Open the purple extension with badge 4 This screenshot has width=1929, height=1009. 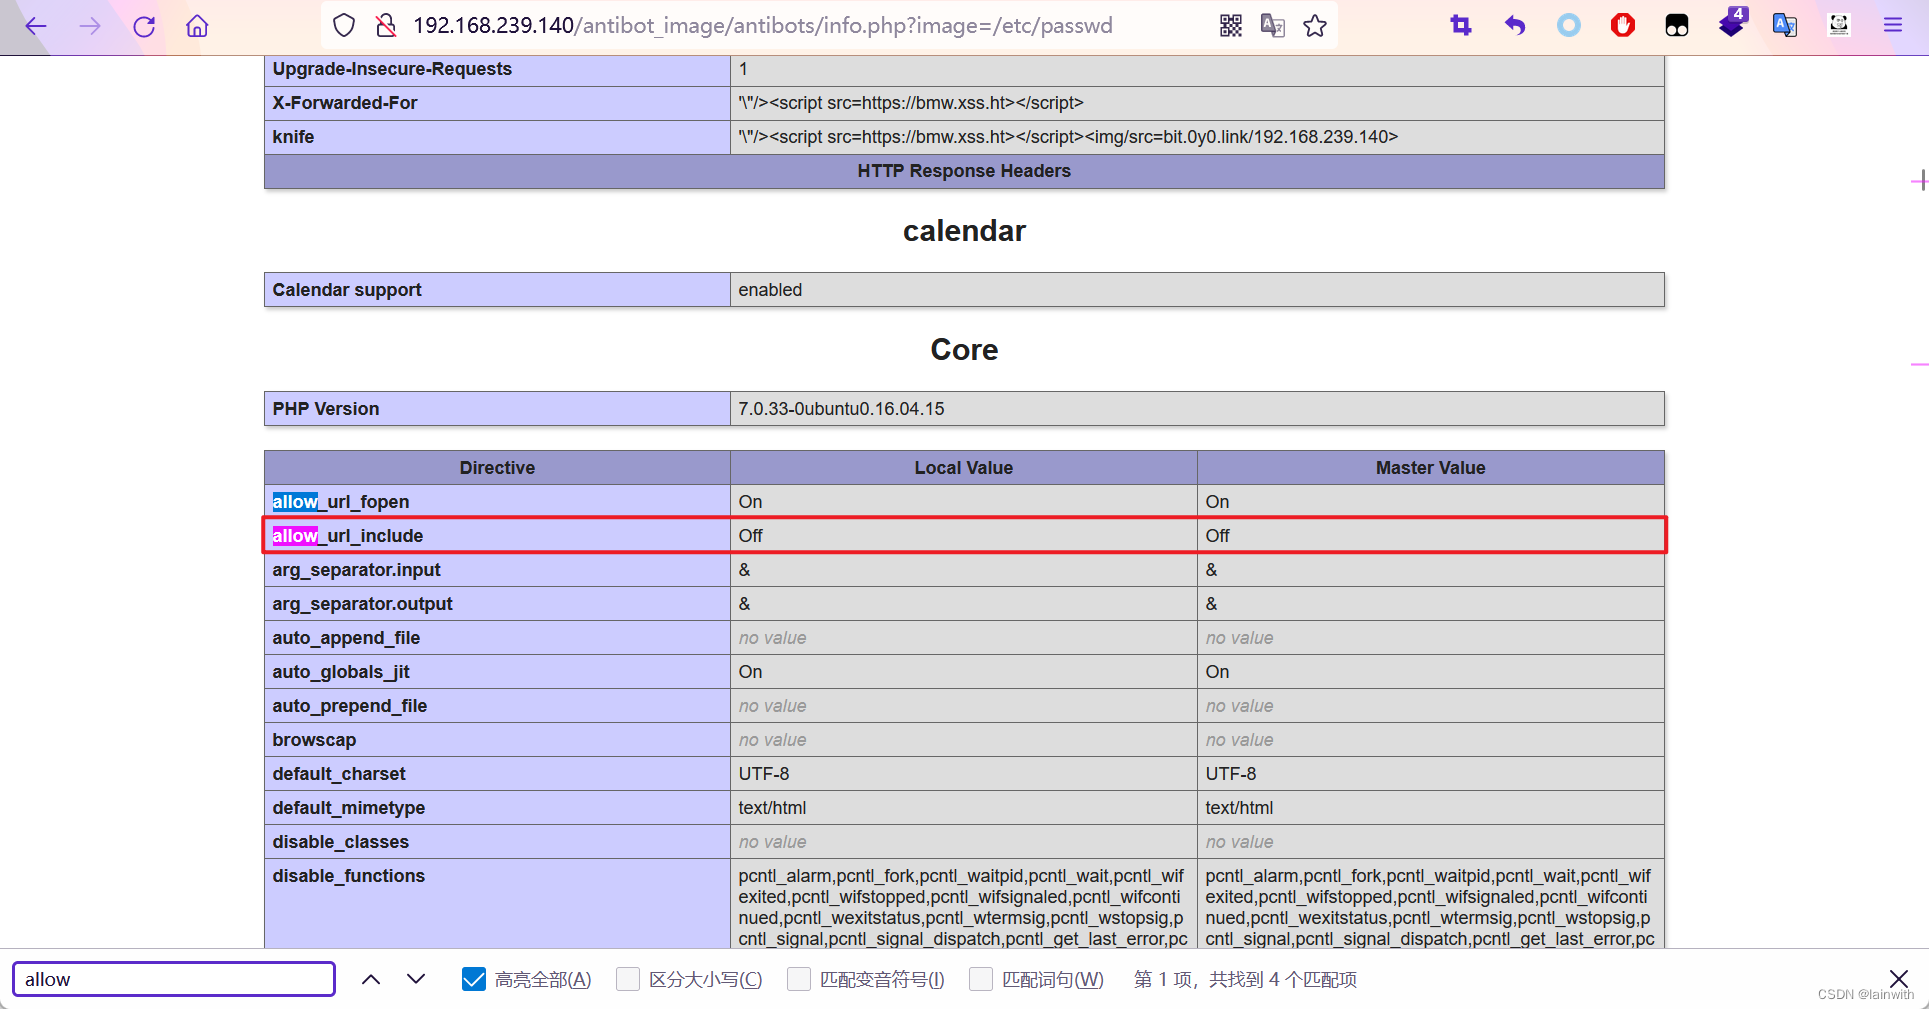point(1731,23)
